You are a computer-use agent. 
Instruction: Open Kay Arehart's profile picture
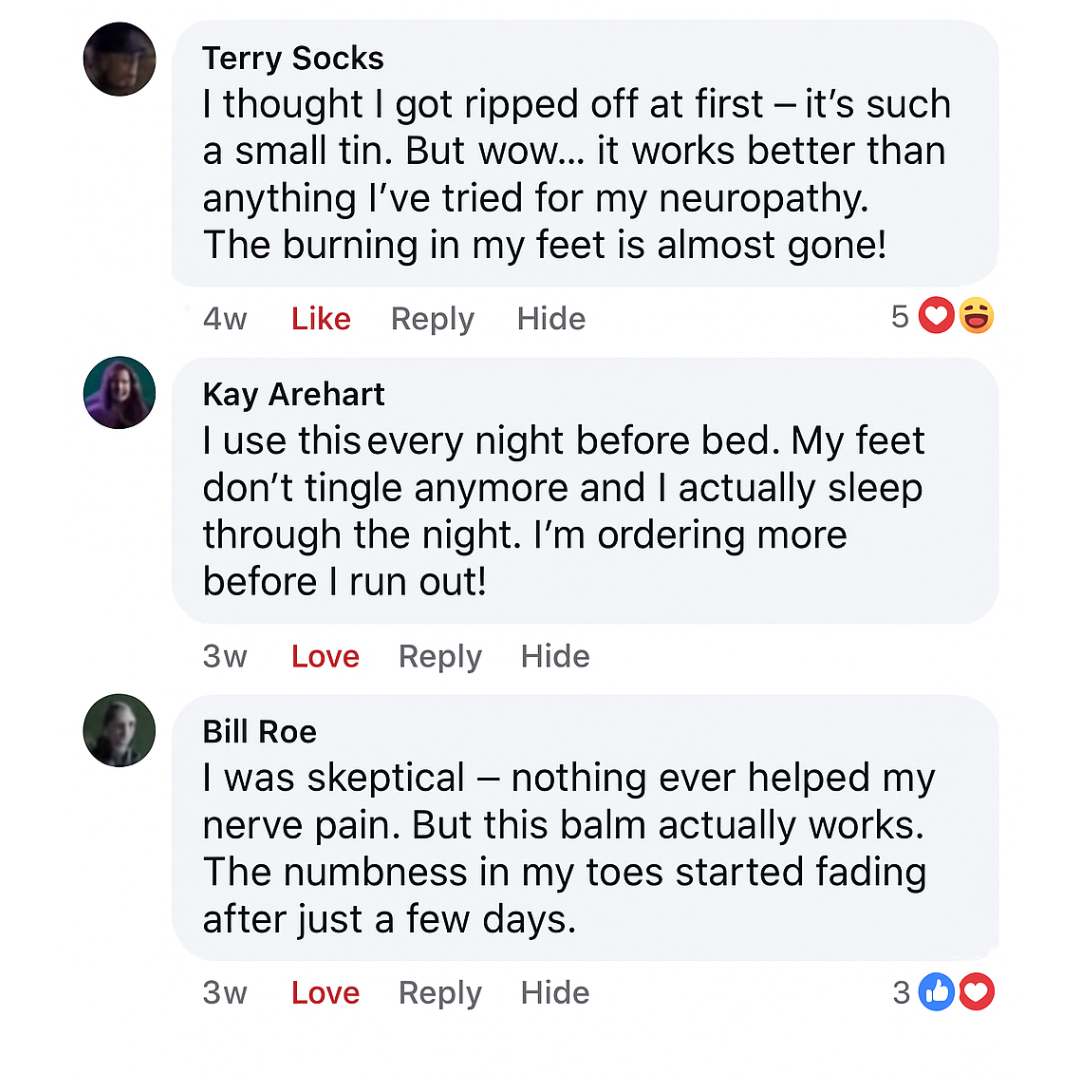point(120,393)
